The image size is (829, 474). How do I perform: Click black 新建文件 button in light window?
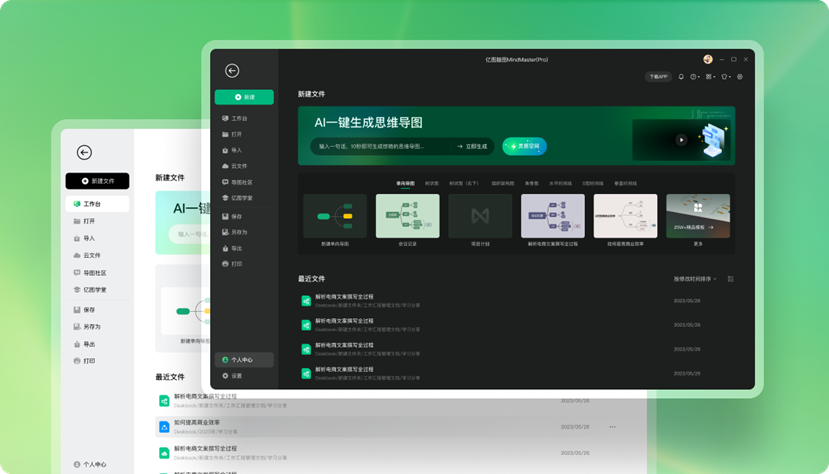[97, 181]
